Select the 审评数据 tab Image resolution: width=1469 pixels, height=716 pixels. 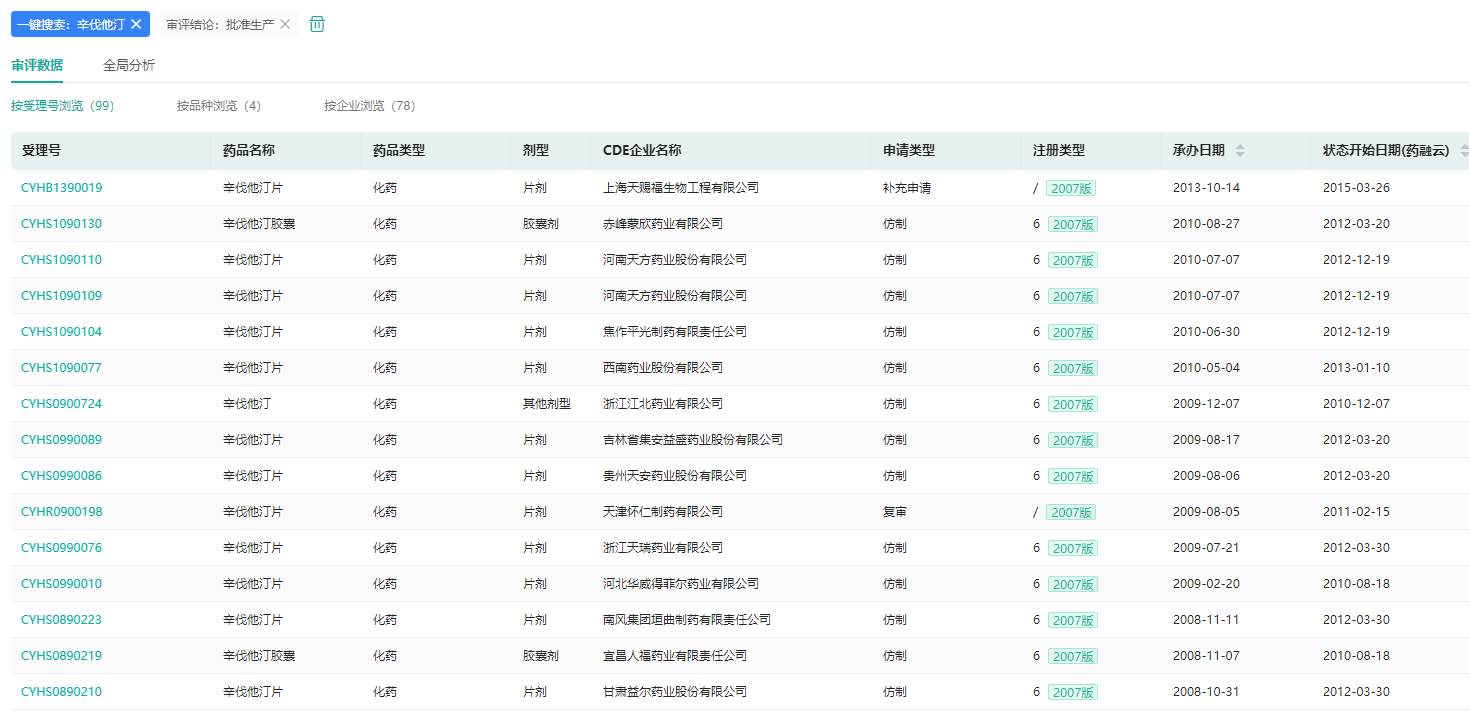coord(37,65)
